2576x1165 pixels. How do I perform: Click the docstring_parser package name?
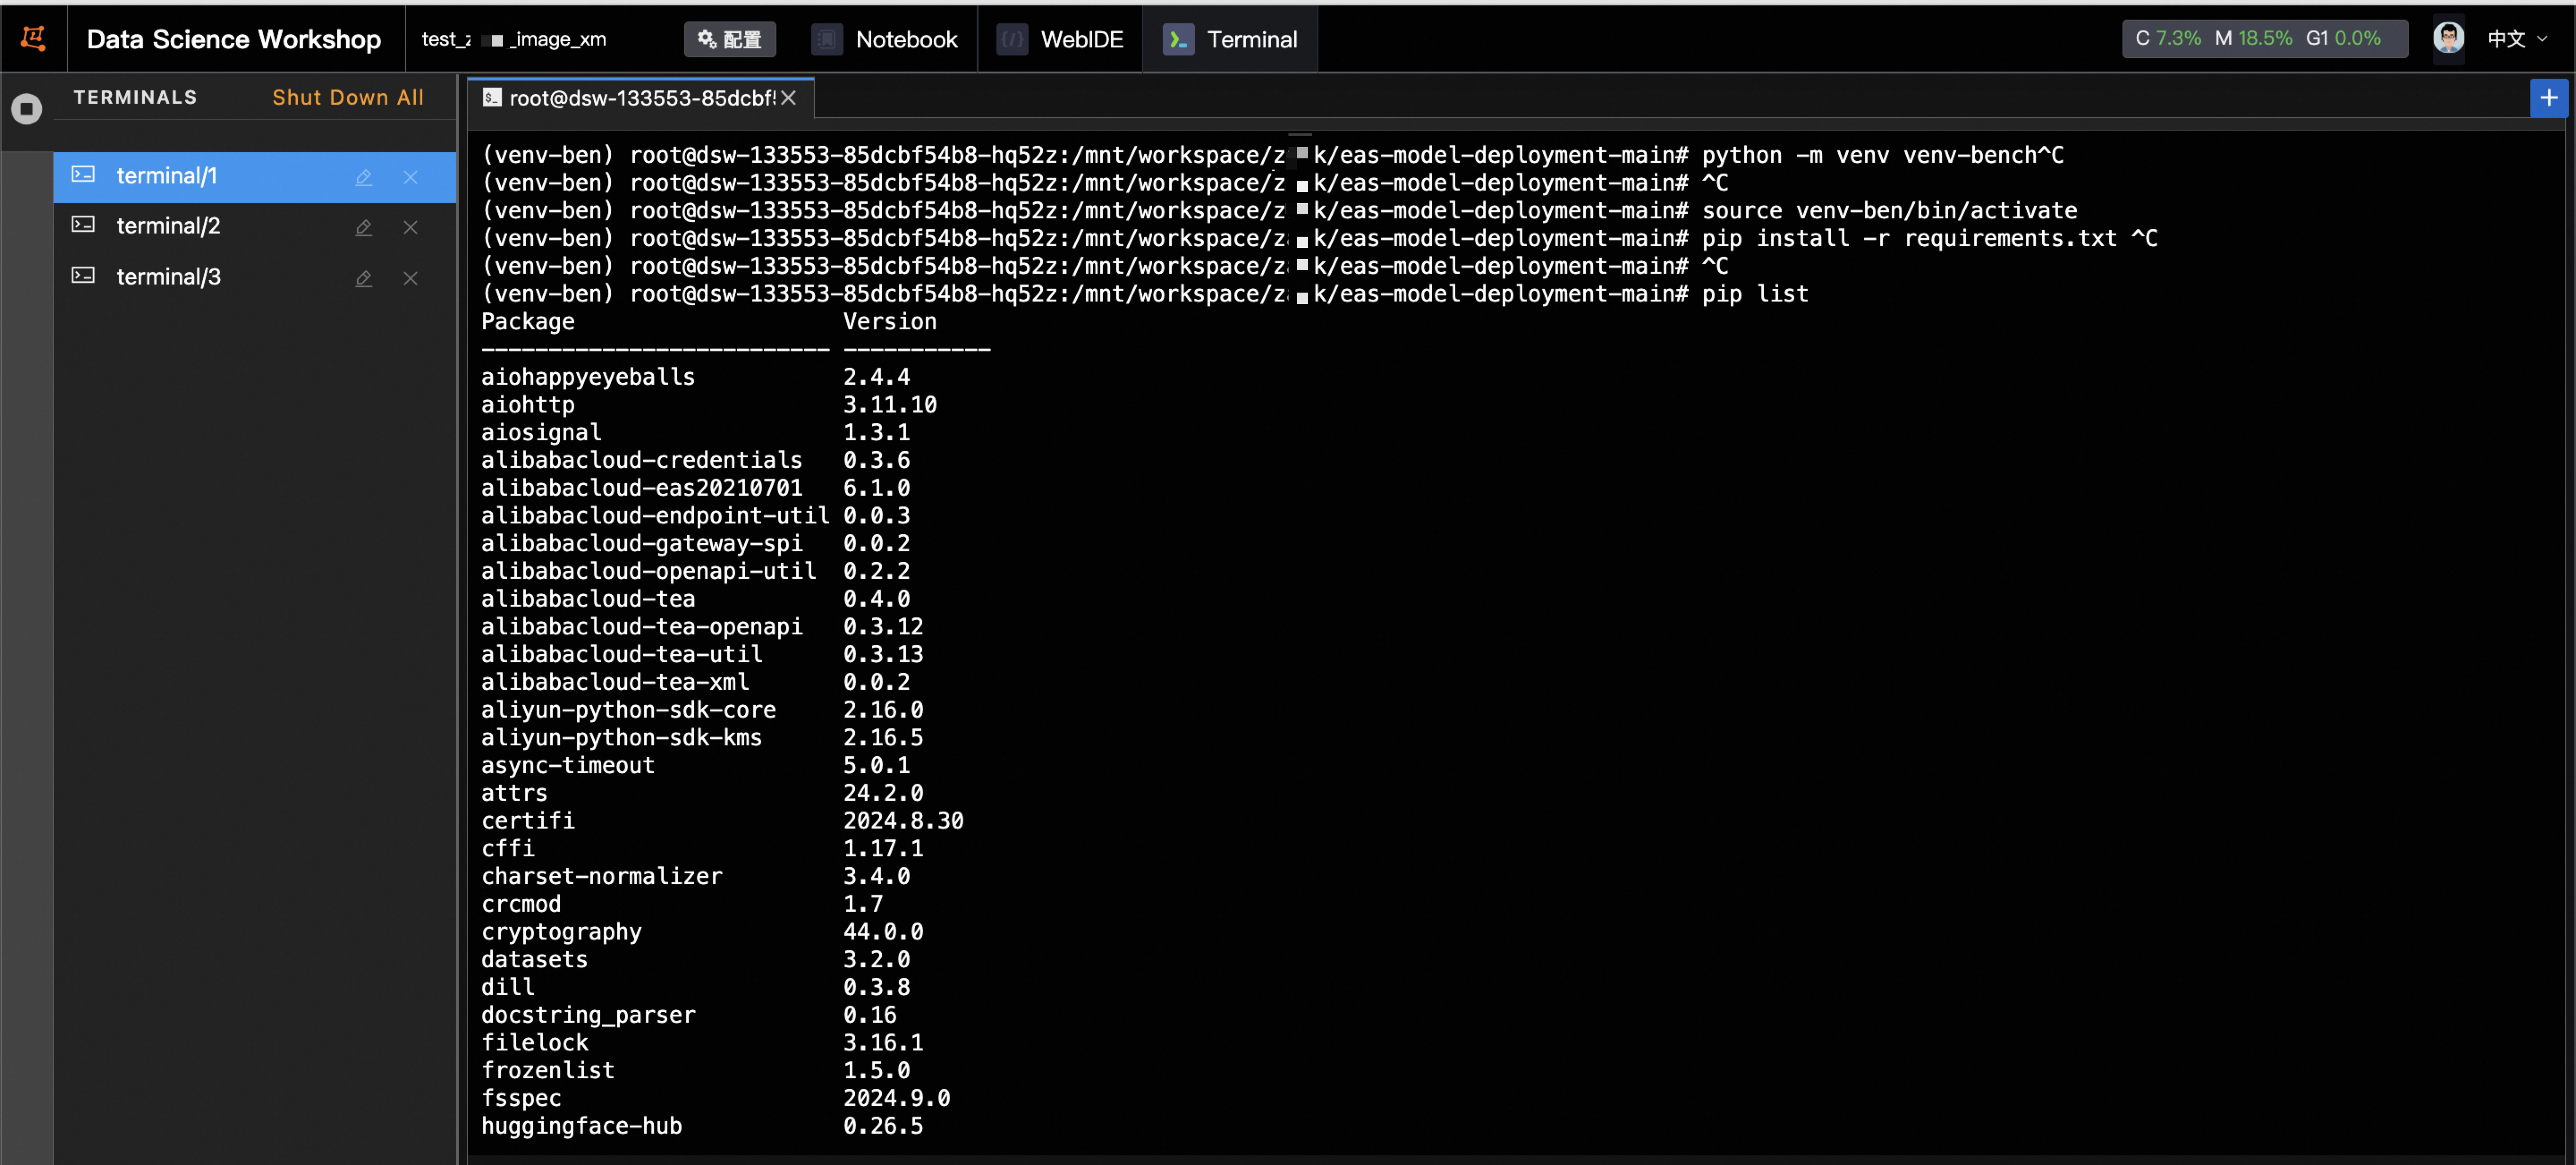tap(588, 1015)
